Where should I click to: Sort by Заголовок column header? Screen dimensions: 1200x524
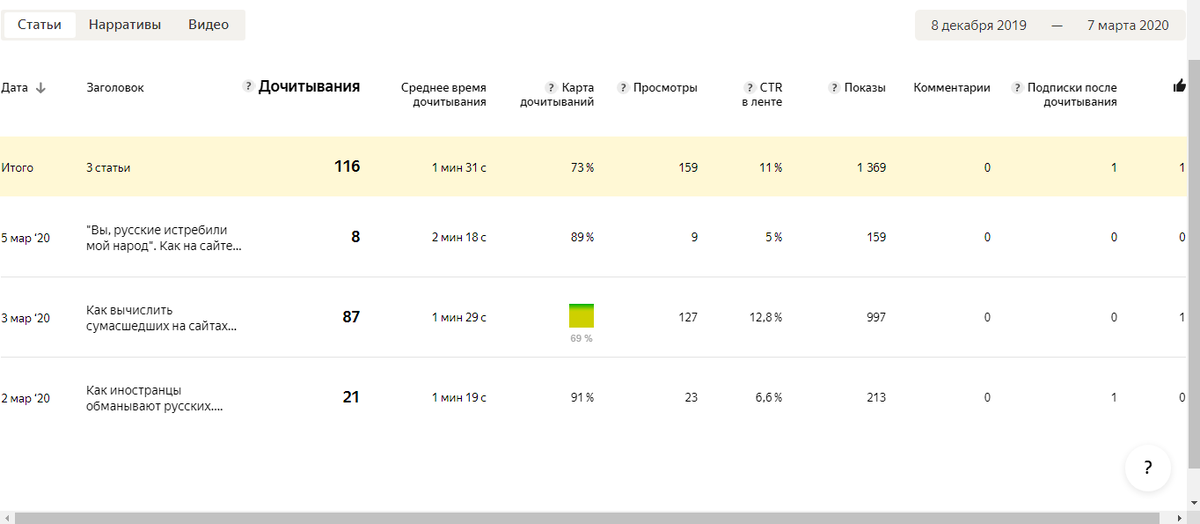[x=115, y=88]
